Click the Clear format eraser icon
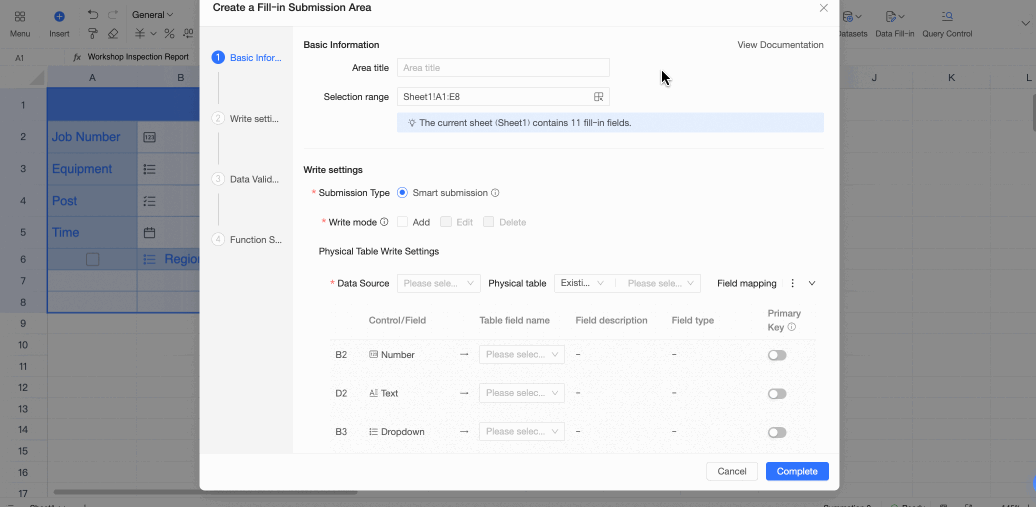 click(x=113, y=33)
